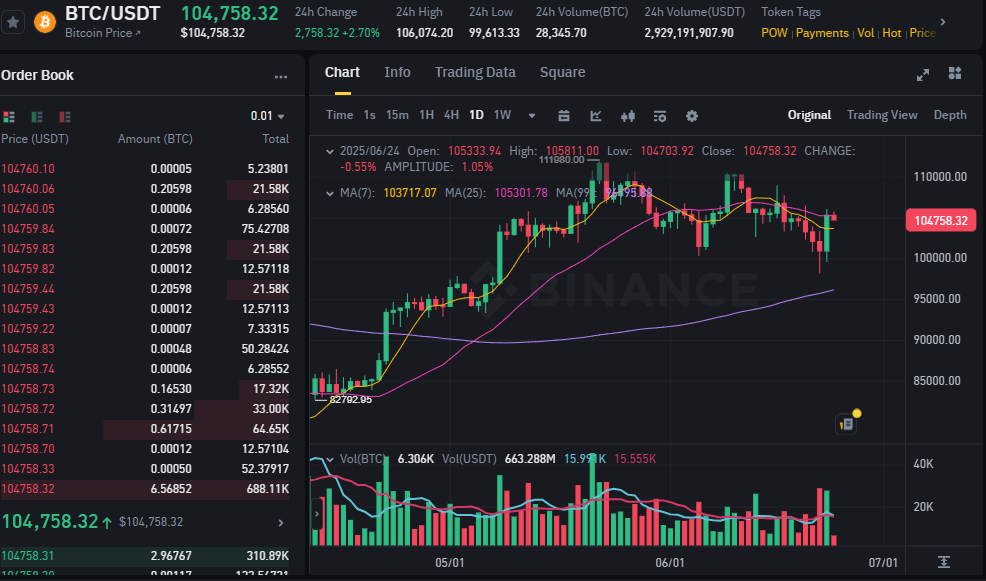This screenshot has height=581, width=986.
Task: Open the order book decimal precision 0.01 dropdown
Action: point(267,116)
